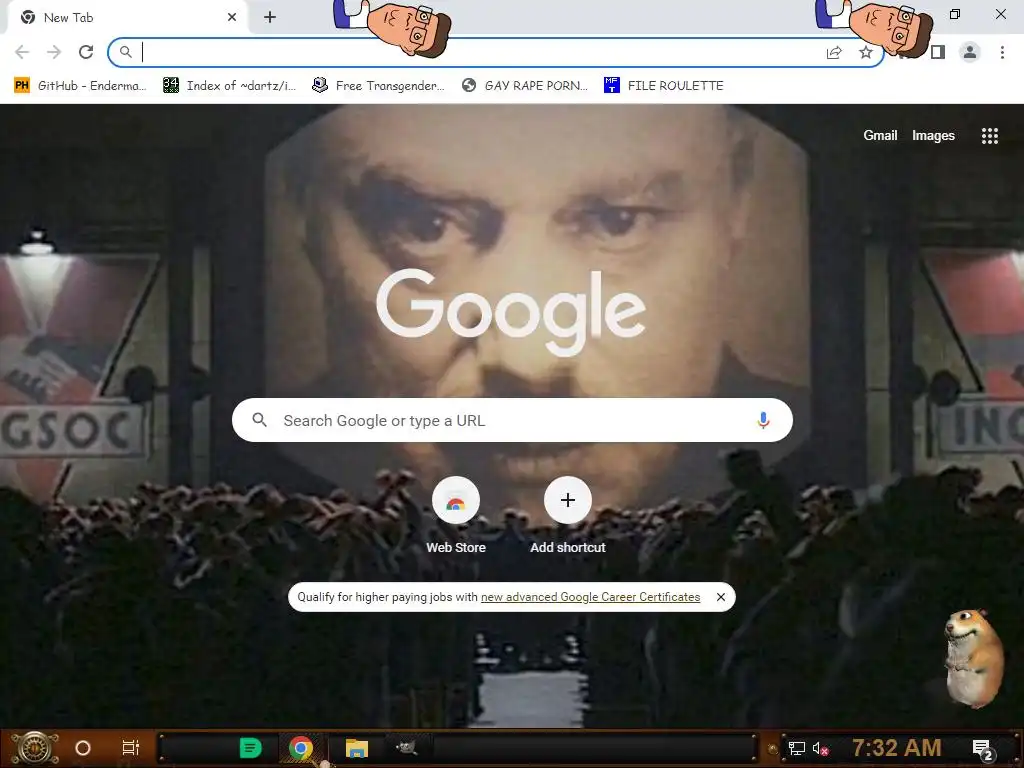Image resolution: width=1024 pixels, height=768 pixels.
Task: Open the steampunk Start button
Action: 34,748
